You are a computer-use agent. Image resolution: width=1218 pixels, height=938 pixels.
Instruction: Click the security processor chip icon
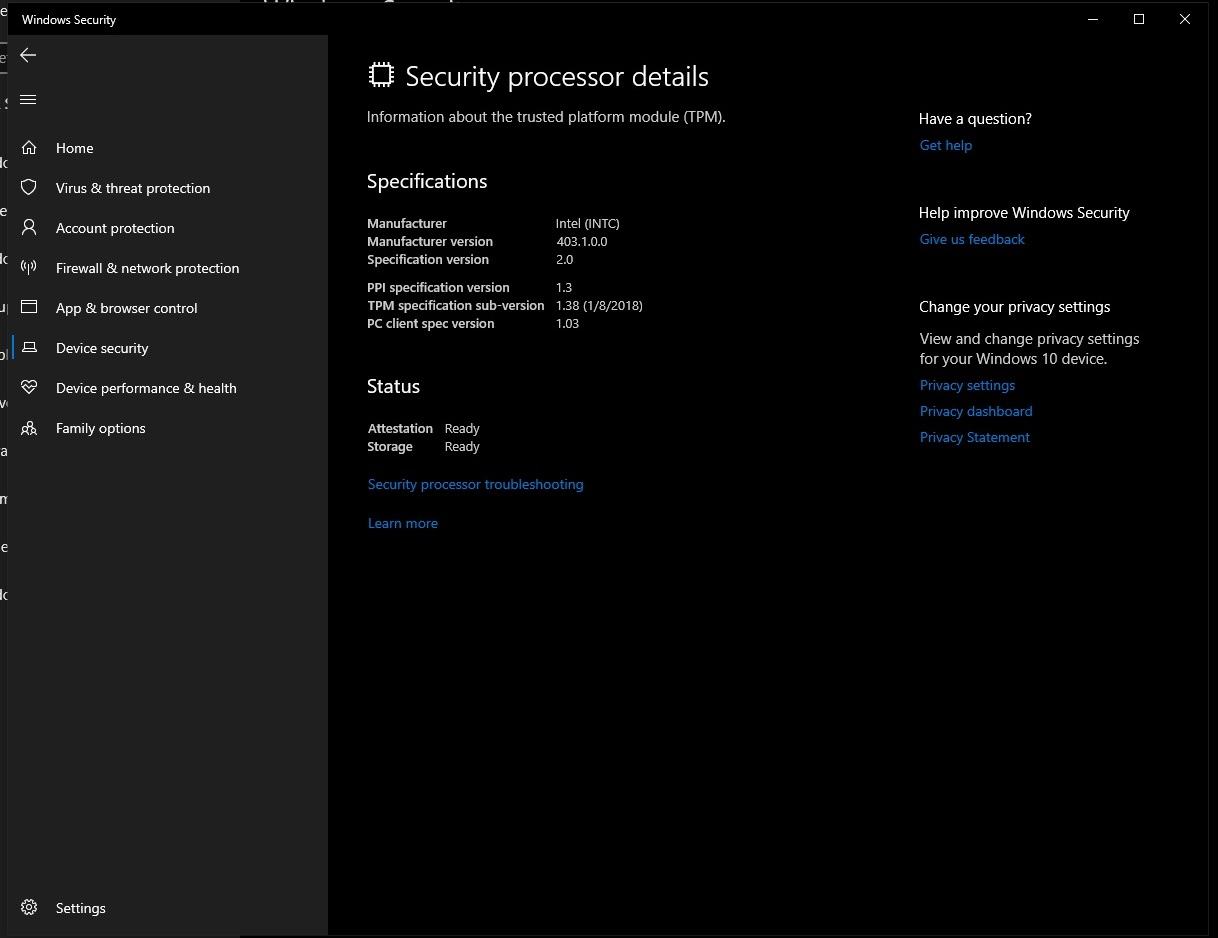381,75
